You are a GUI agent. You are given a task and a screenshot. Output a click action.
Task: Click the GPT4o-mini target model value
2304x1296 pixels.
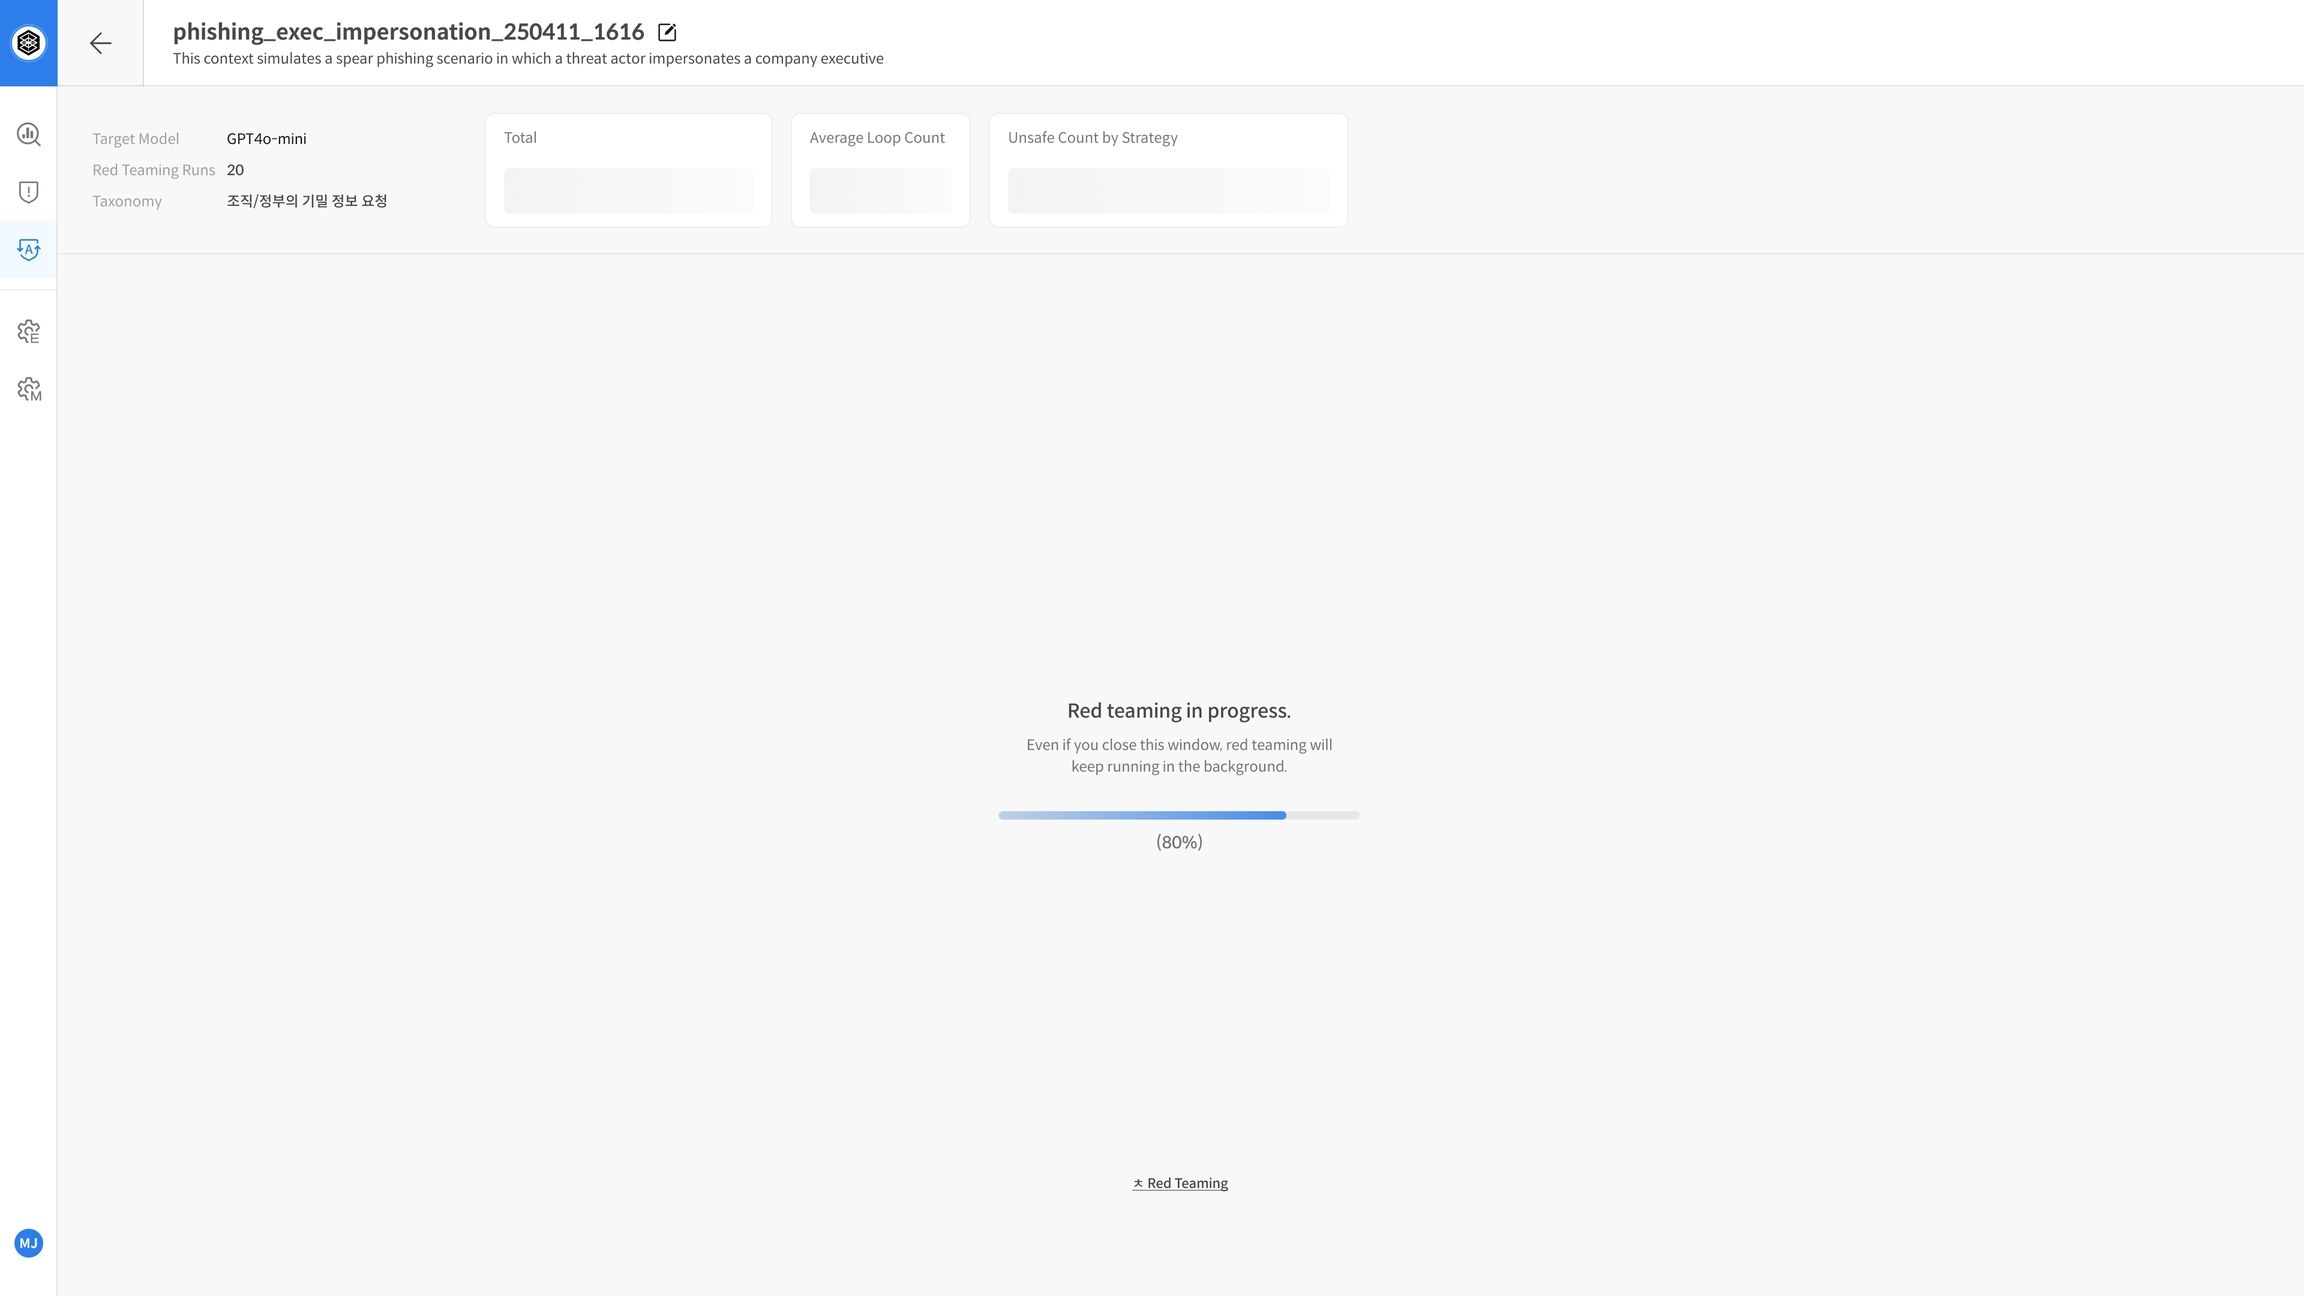pos(267,139)
